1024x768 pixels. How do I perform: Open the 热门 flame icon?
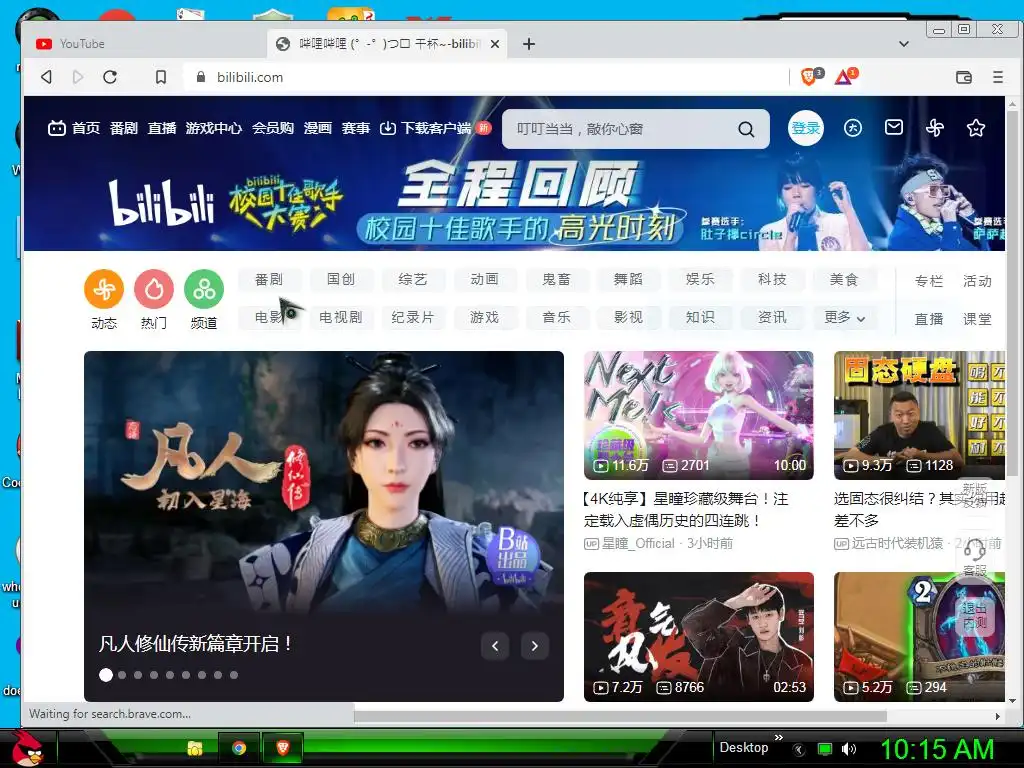pos(154,289)
